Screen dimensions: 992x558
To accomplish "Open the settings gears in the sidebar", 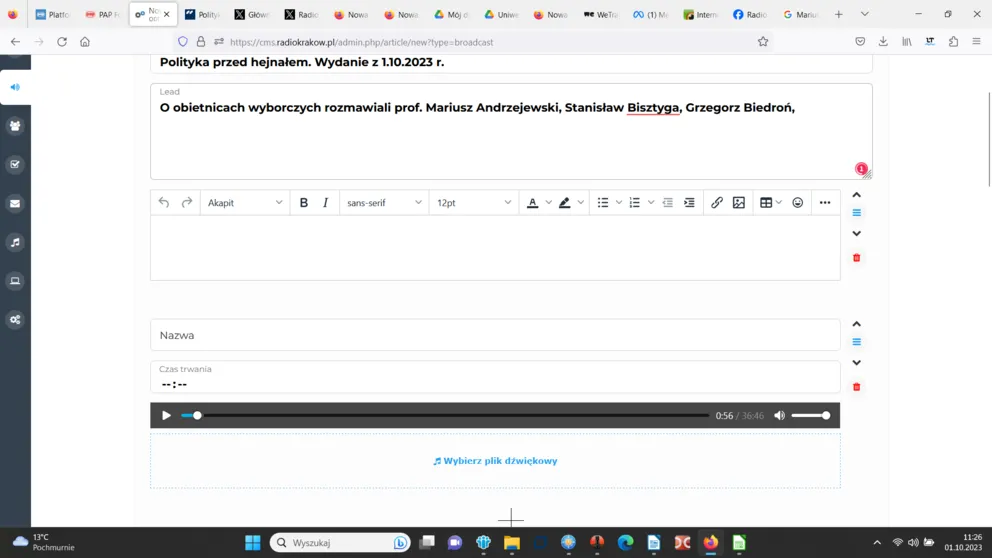I will coord(15,319).
